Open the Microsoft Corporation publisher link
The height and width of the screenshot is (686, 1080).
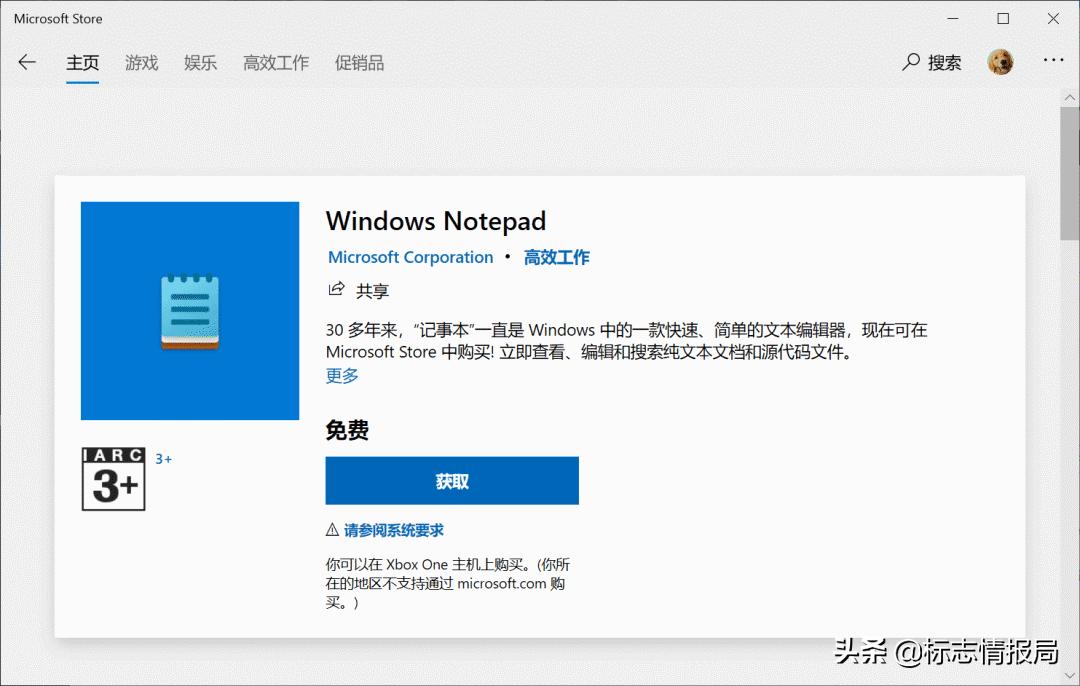411,258
